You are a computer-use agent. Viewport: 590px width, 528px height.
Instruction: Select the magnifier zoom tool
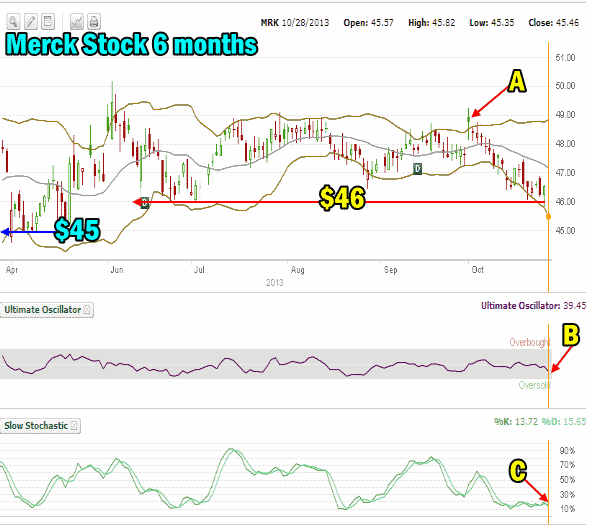(13, 22)
